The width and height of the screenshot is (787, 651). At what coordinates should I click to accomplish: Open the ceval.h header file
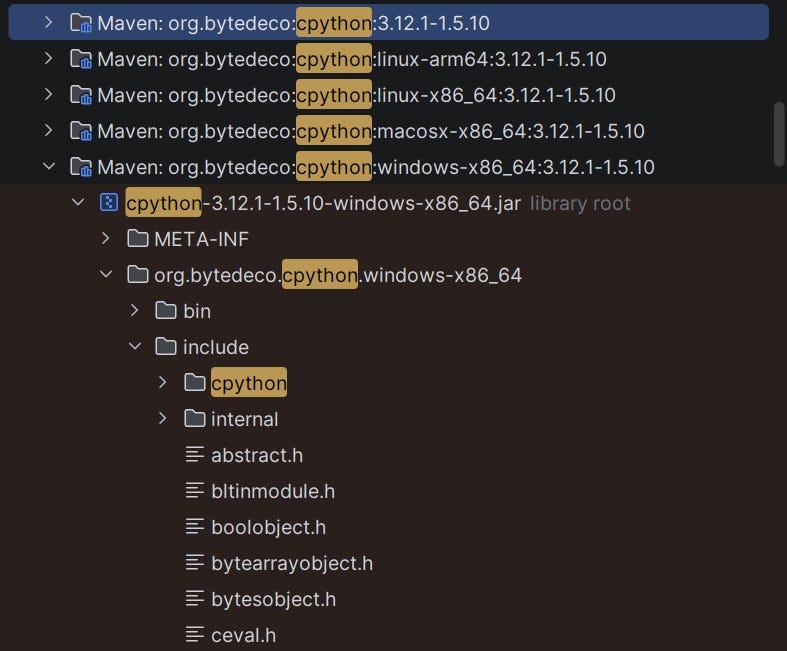(x=243, y=635)
